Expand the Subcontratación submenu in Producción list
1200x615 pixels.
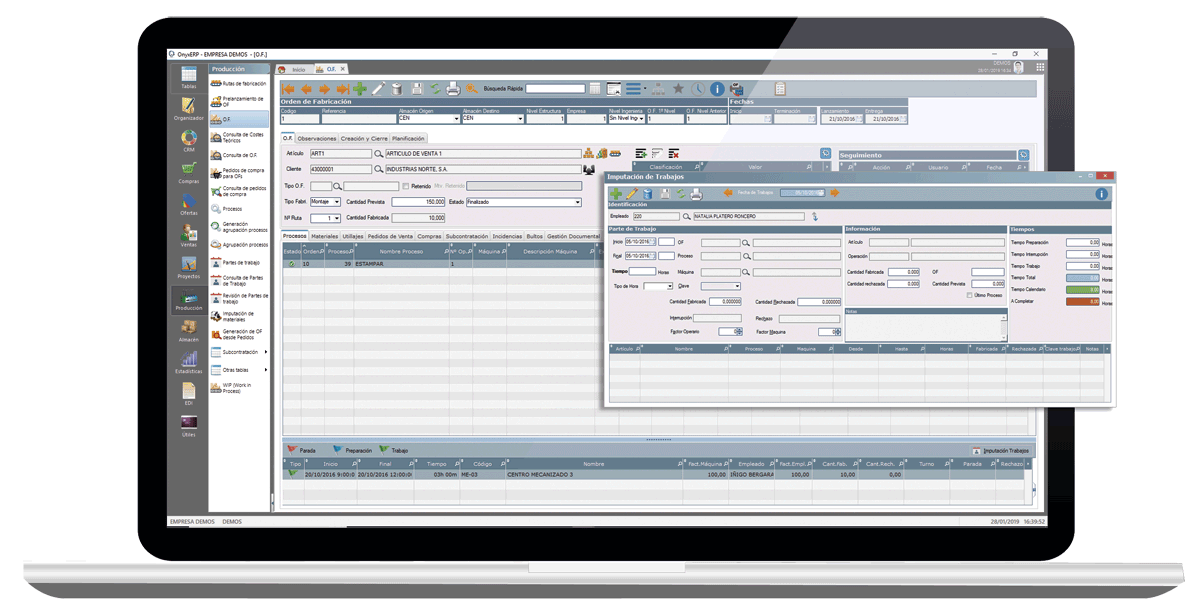pos(265,352)
